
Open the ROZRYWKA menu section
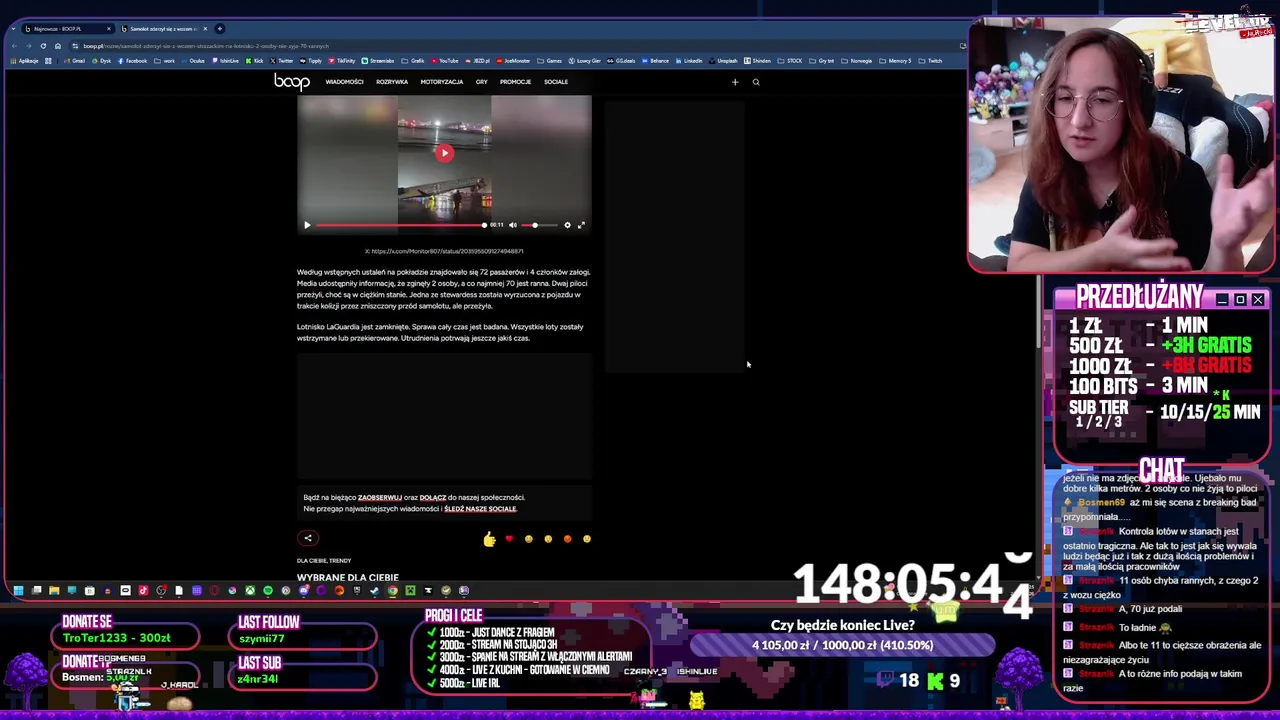(392, 82)
